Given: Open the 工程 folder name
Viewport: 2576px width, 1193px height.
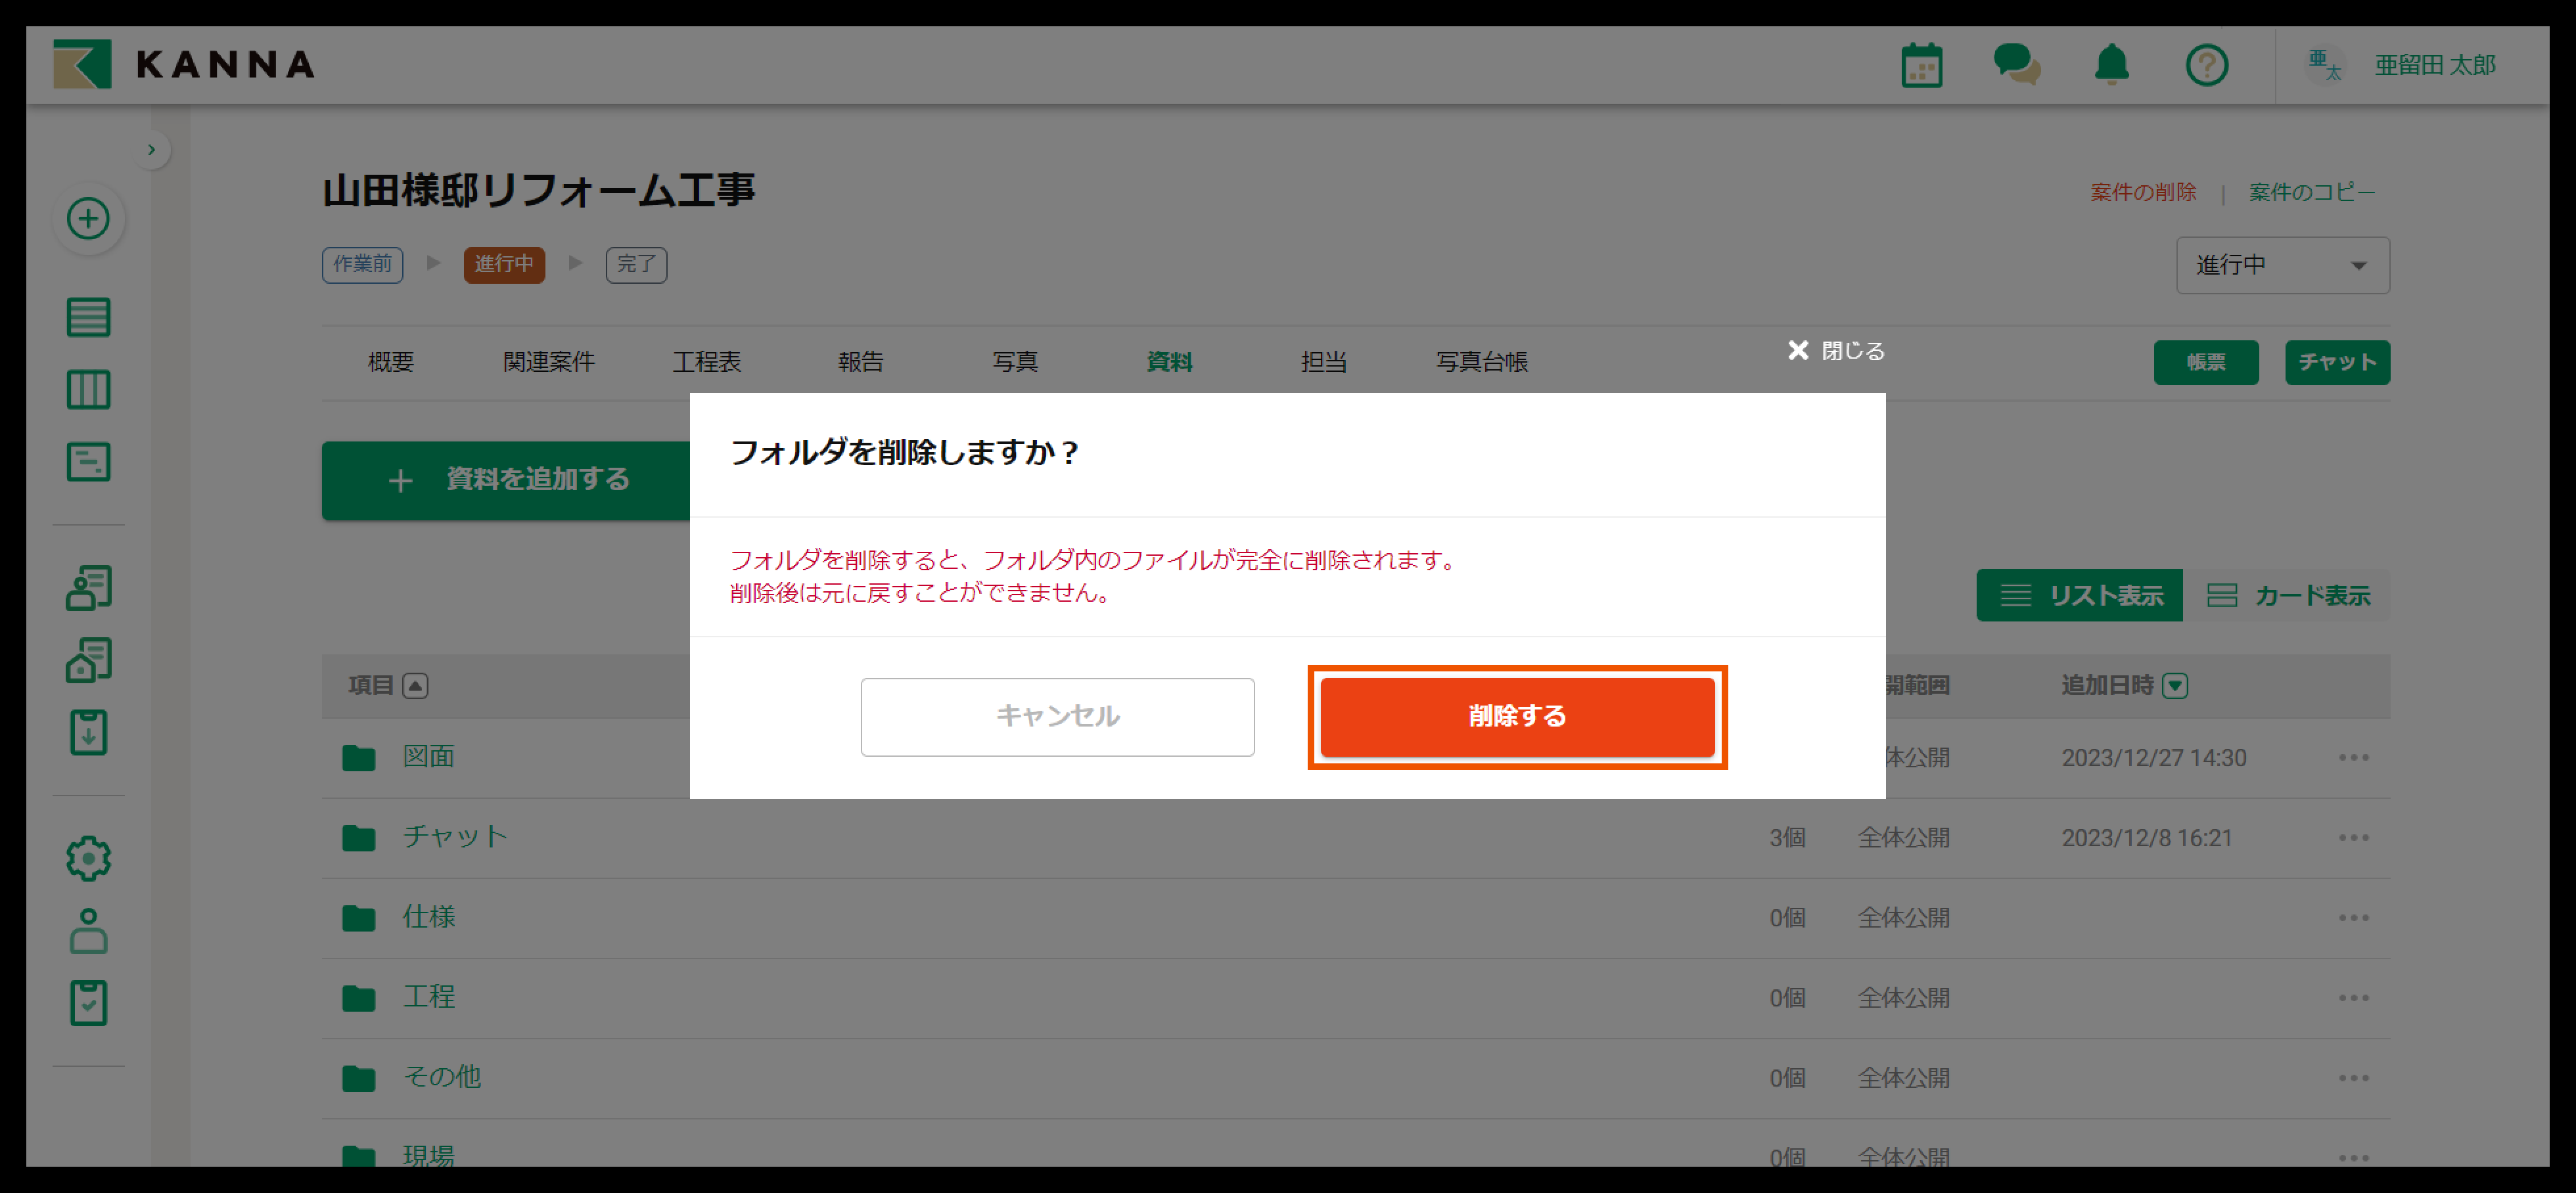Looking at the screenshot, I should click(429, 997).
